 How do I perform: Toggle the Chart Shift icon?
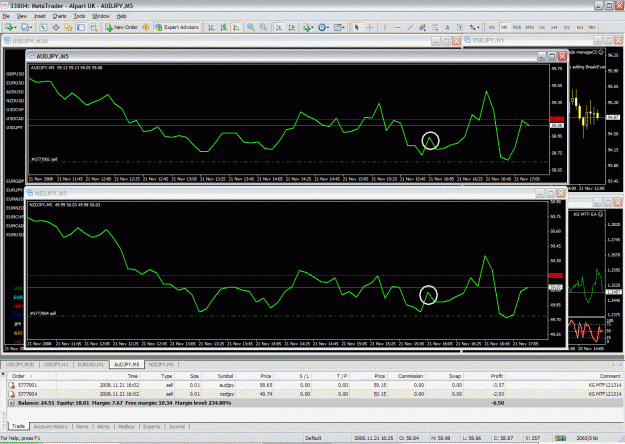click(x=291, y=27)
